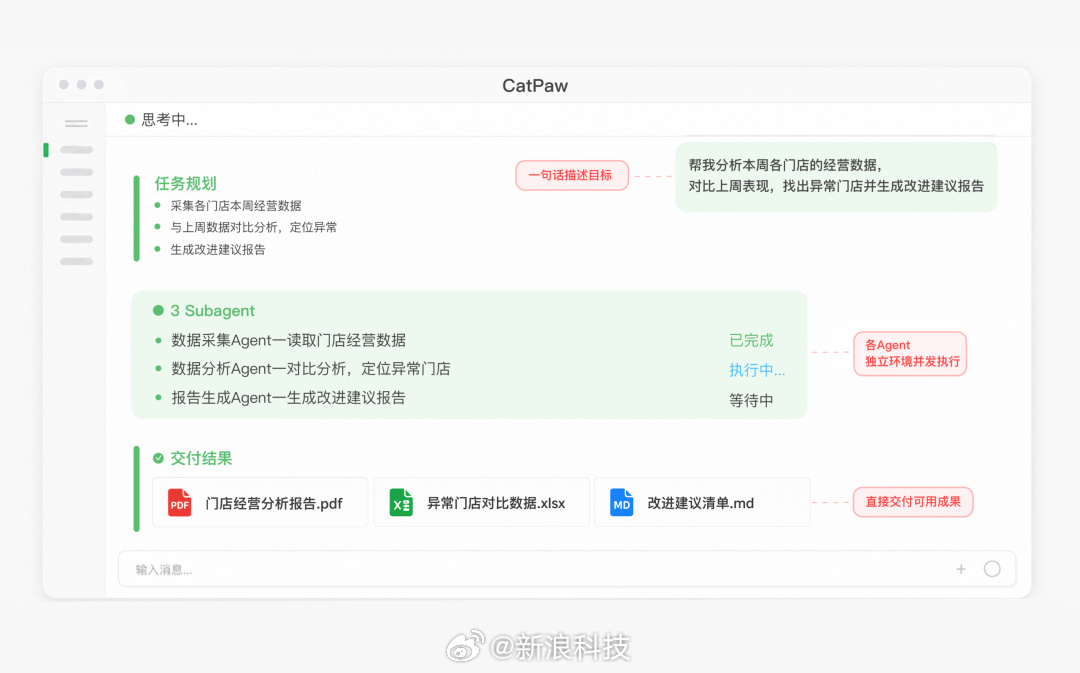1080x673 pixels.
Task: Open the MD icon of 改进建议清单.md
Action: point(621,503)
